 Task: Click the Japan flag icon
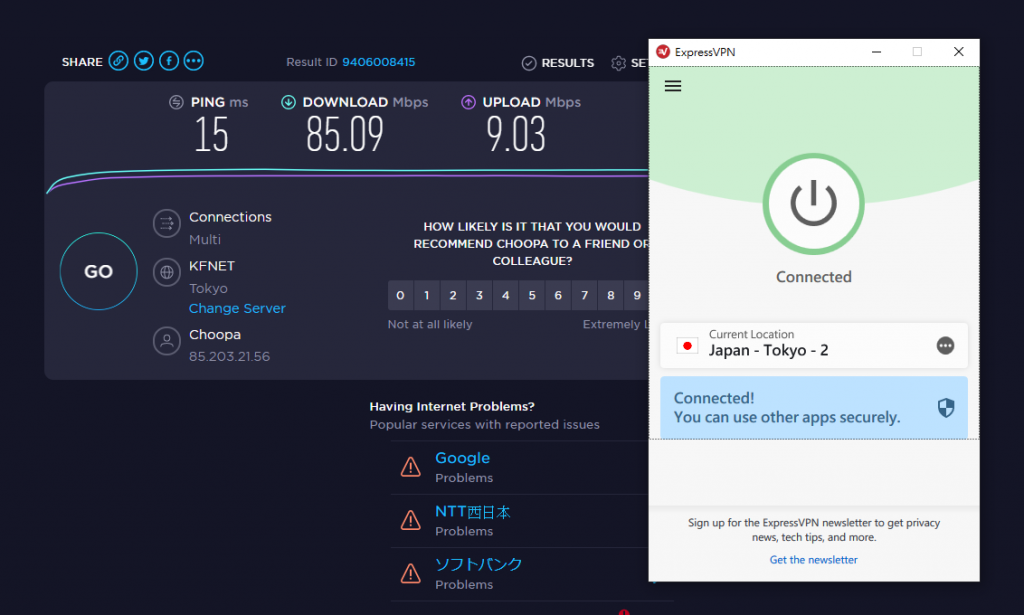pos(687,346)
